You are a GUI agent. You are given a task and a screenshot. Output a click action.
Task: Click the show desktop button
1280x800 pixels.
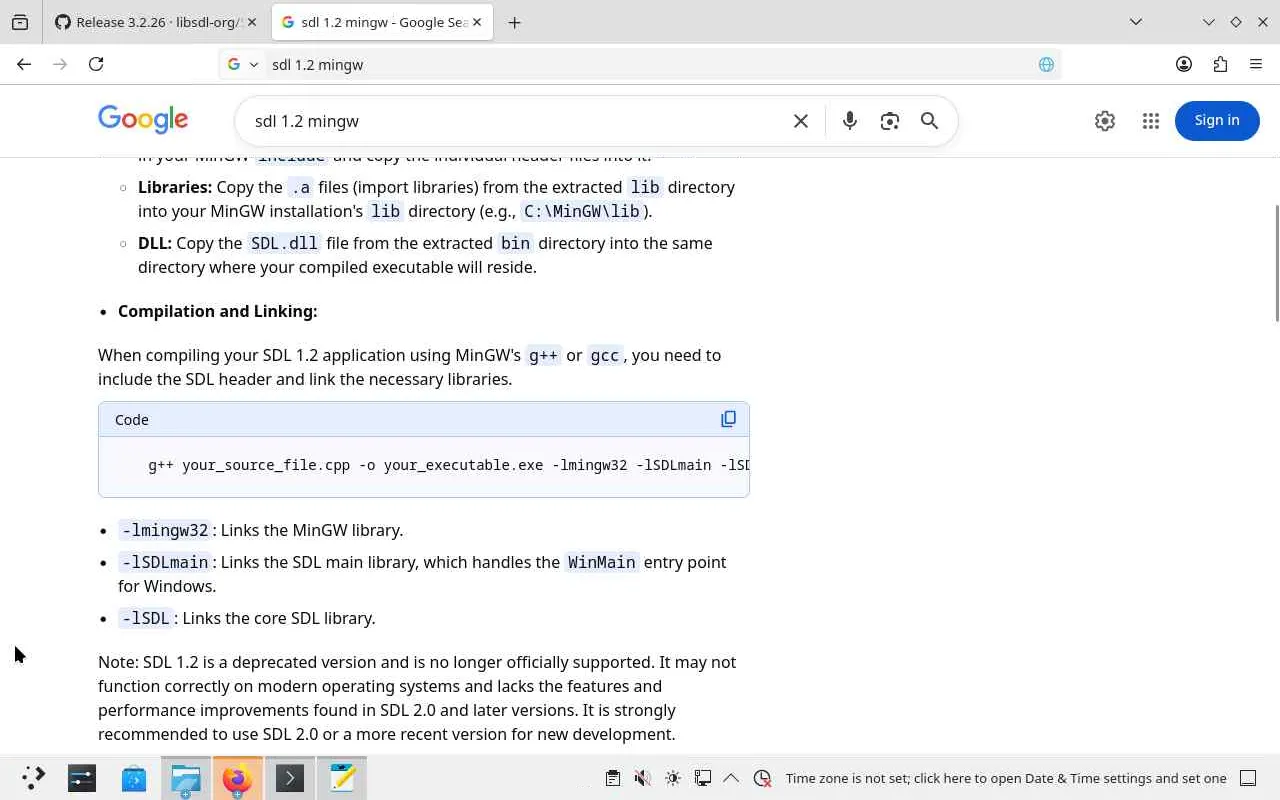[x=1248, y=778]
